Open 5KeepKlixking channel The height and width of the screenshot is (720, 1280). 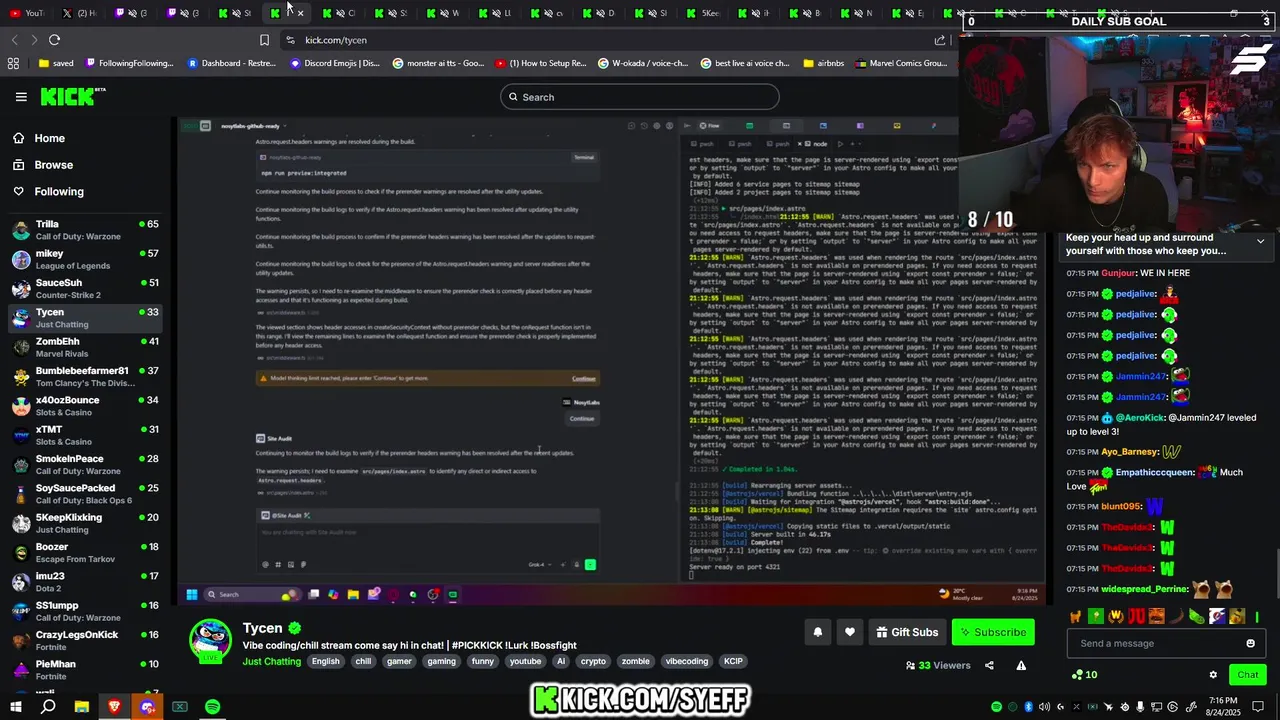click(x=85, y=523)
